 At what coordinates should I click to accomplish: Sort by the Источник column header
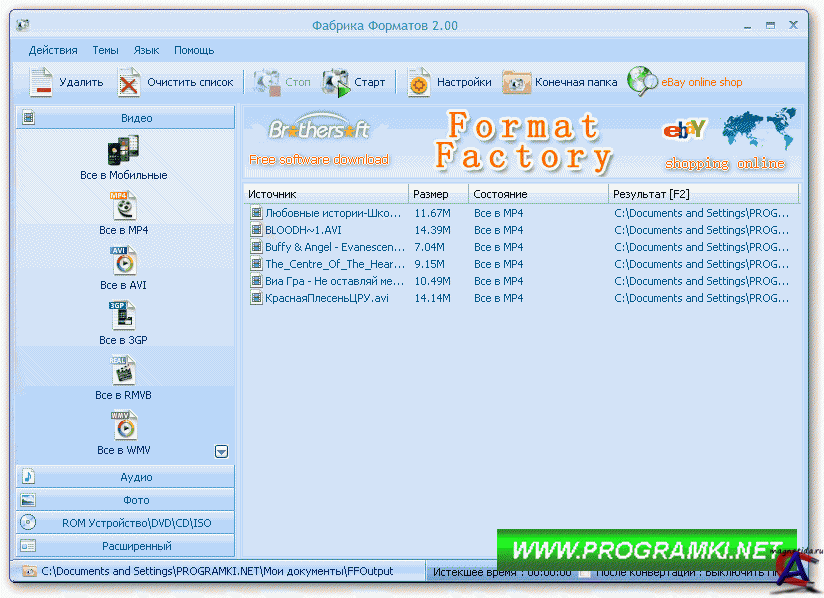coord(326,194)
